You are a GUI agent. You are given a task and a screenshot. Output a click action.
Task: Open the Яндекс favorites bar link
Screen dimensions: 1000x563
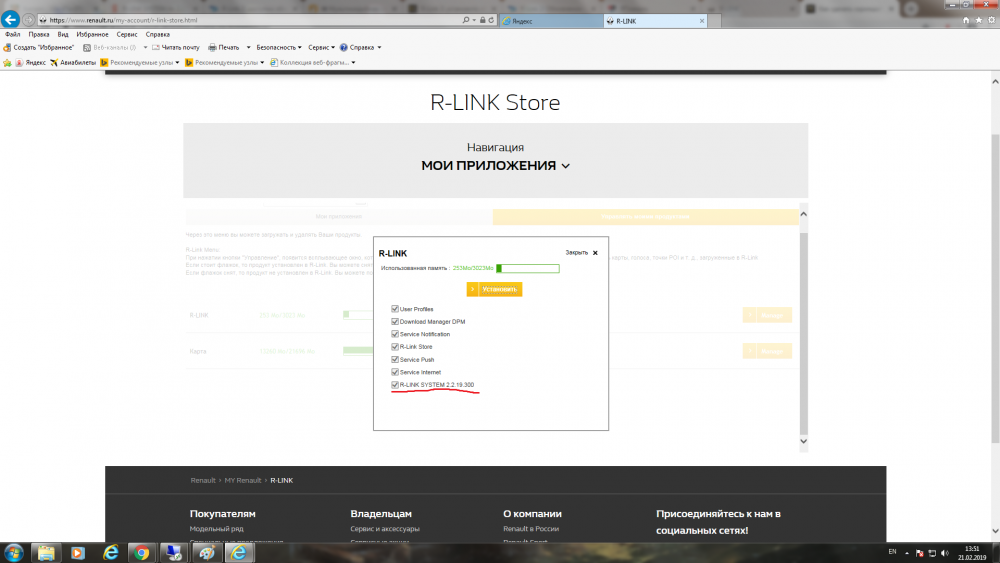(x=30, y=62)
